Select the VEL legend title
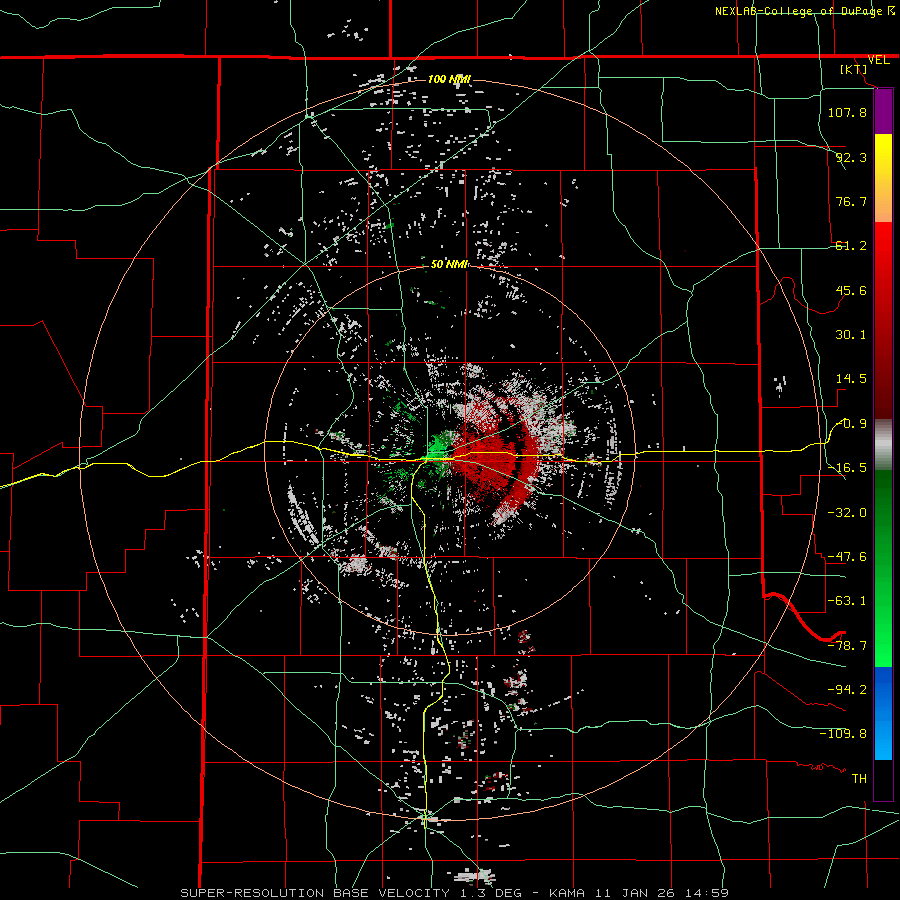 (878, 60)
